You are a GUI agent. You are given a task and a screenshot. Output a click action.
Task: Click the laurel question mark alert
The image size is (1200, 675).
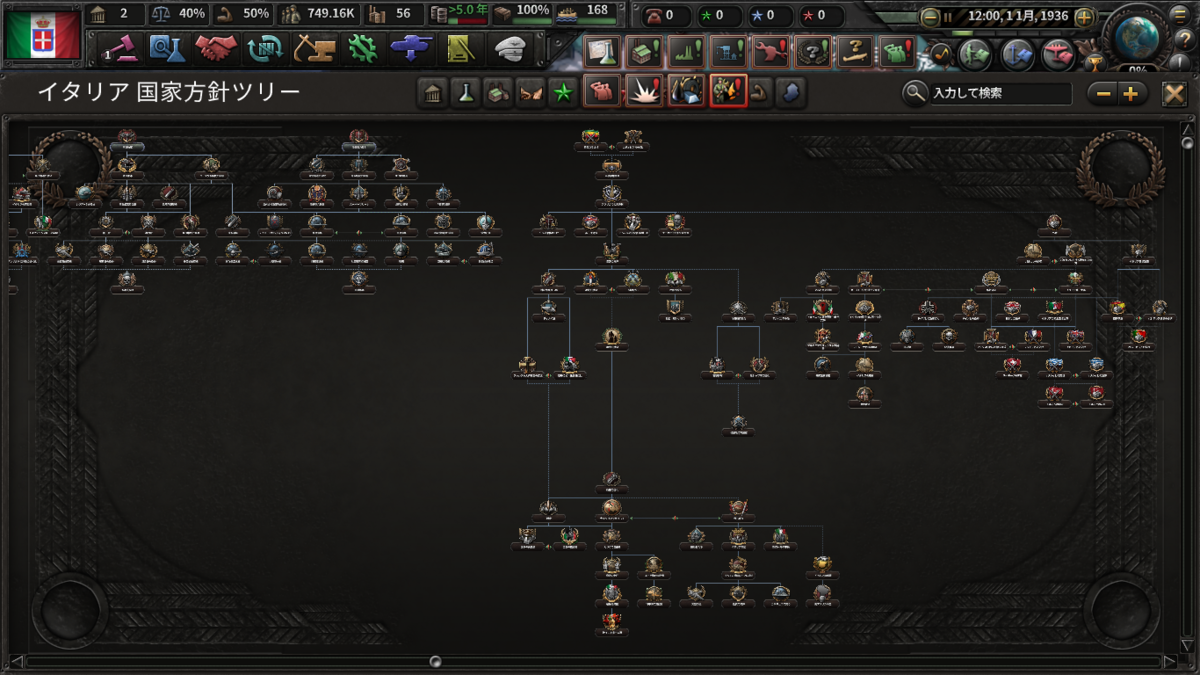811,51
